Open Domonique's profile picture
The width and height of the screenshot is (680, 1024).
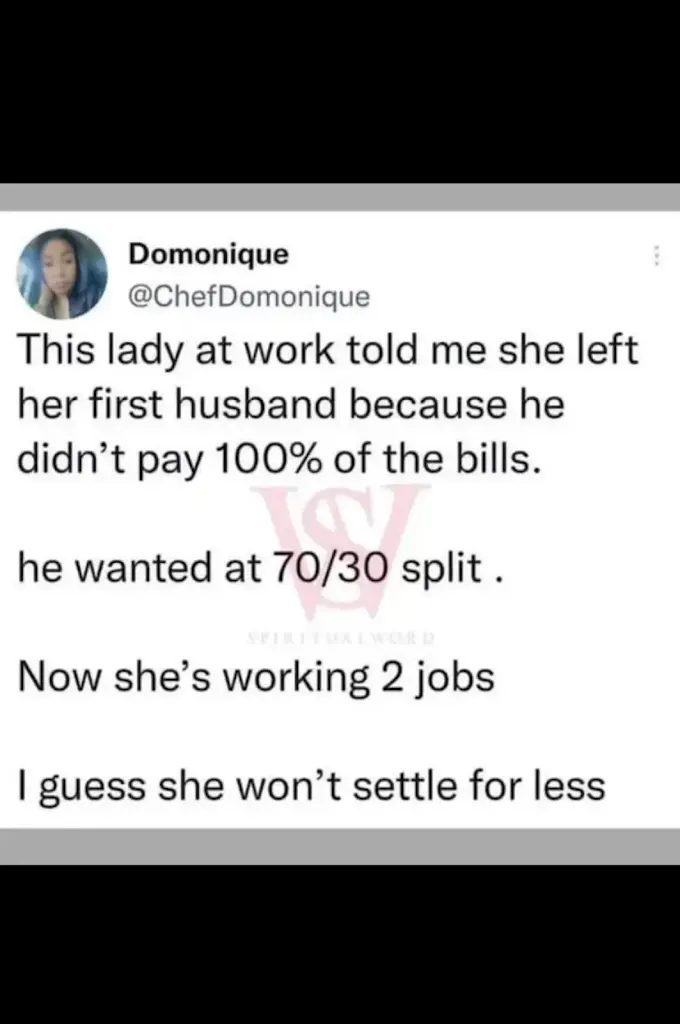tap(62, 274)
